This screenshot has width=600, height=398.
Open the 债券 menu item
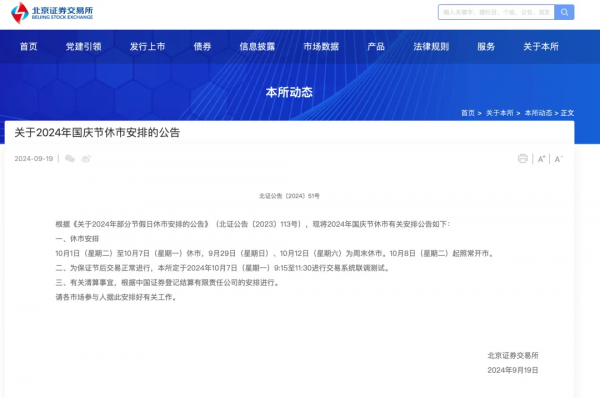202,47
